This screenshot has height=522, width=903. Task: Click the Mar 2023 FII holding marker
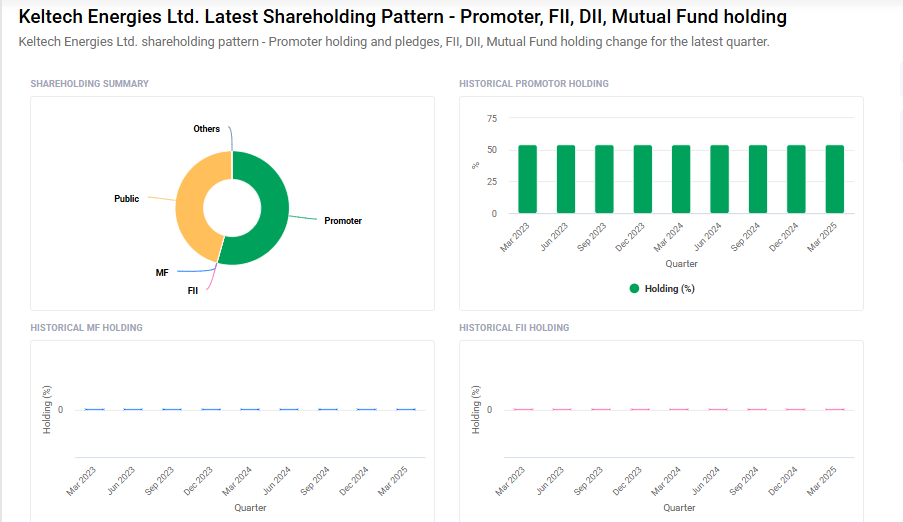(523, 410)
